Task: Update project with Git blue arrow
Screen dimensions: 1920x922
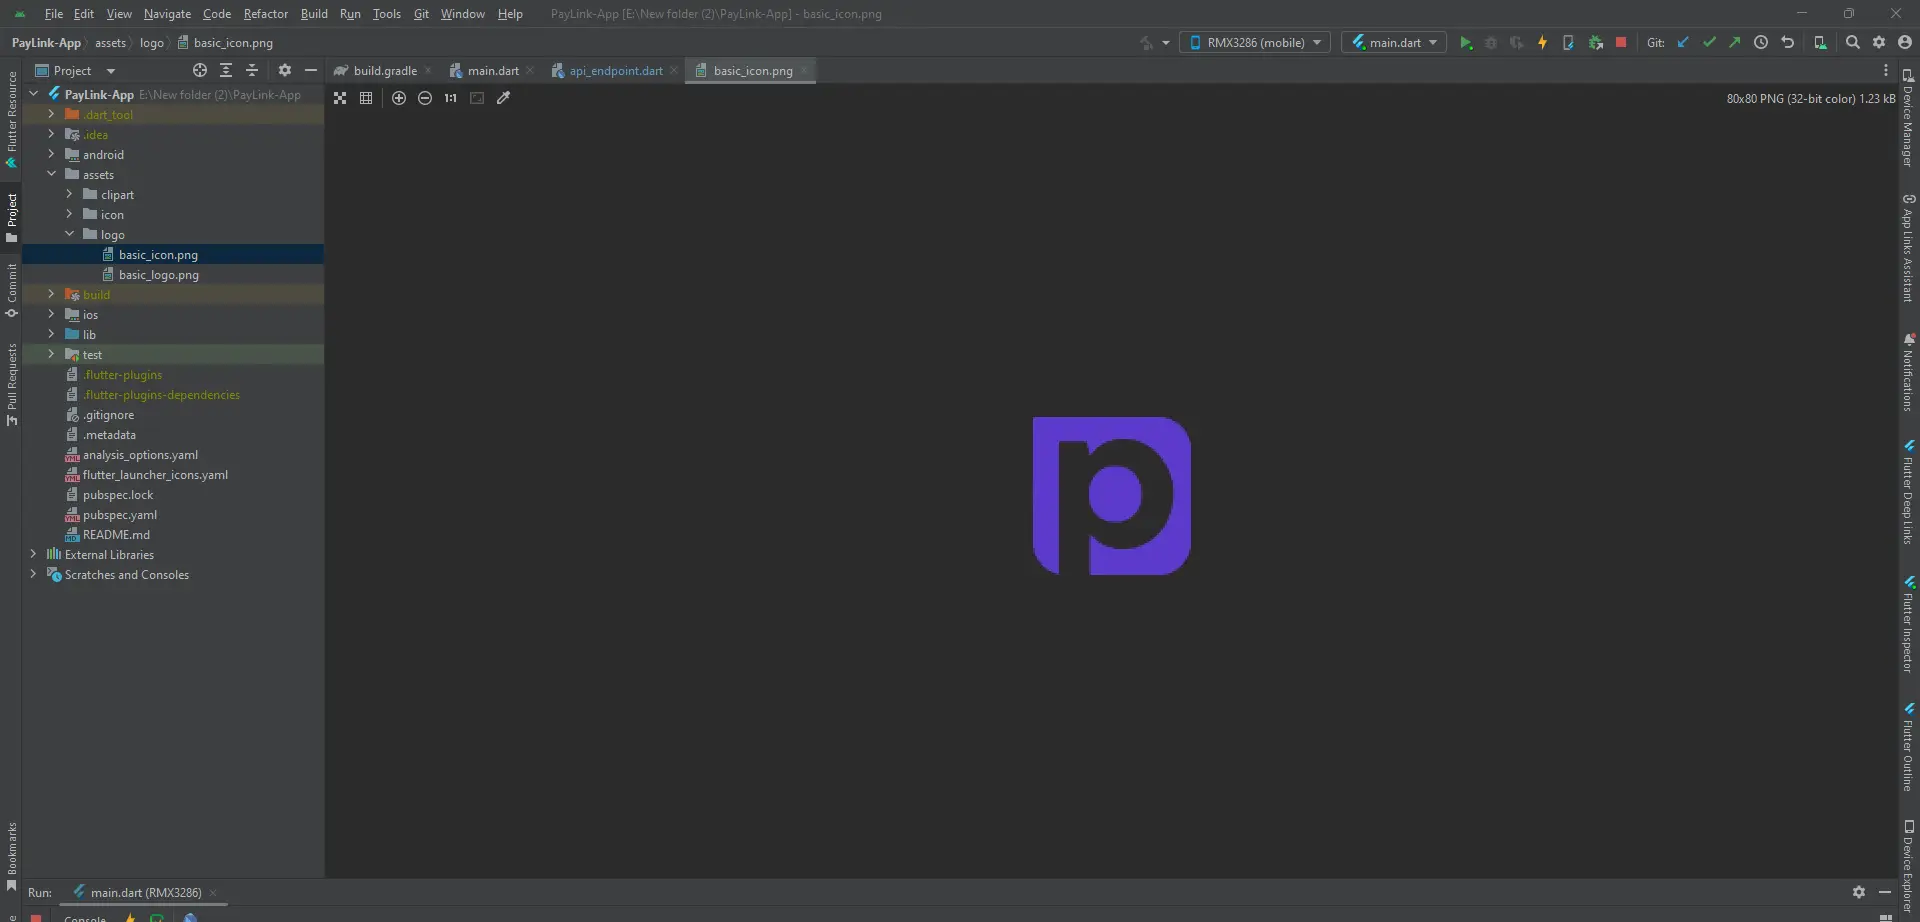Action: tap(1683, 43)
